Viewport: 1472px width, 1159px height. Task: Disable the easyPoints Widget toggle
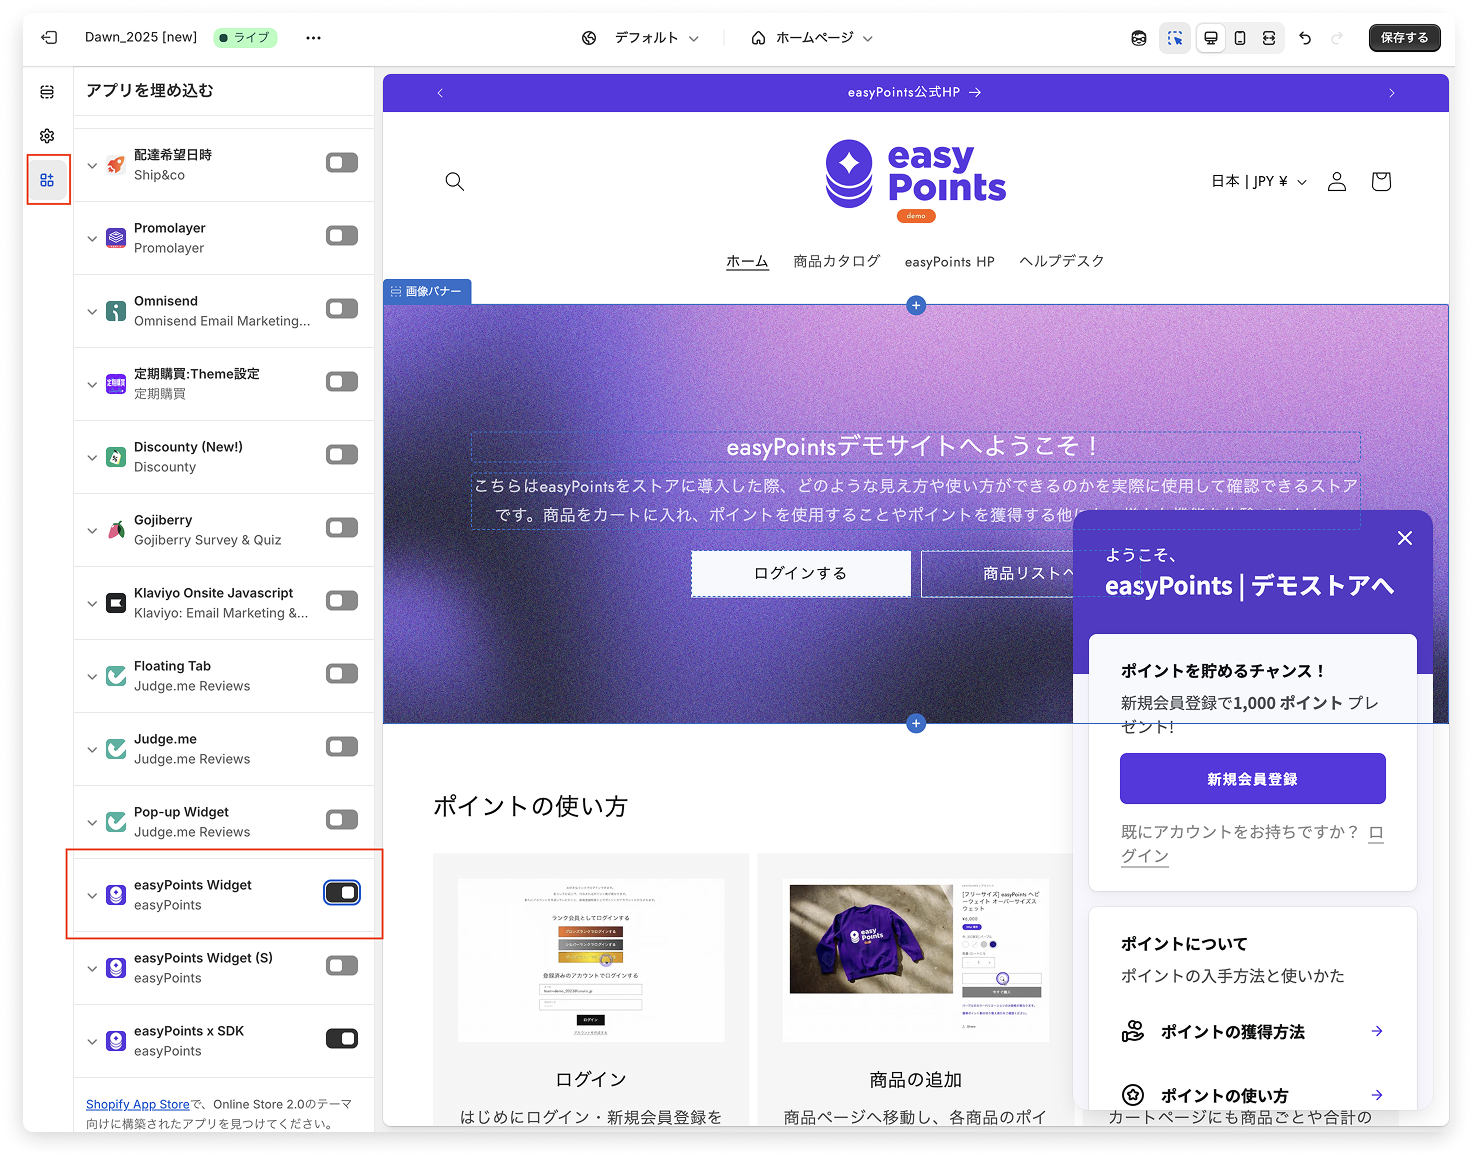[342, 893]
